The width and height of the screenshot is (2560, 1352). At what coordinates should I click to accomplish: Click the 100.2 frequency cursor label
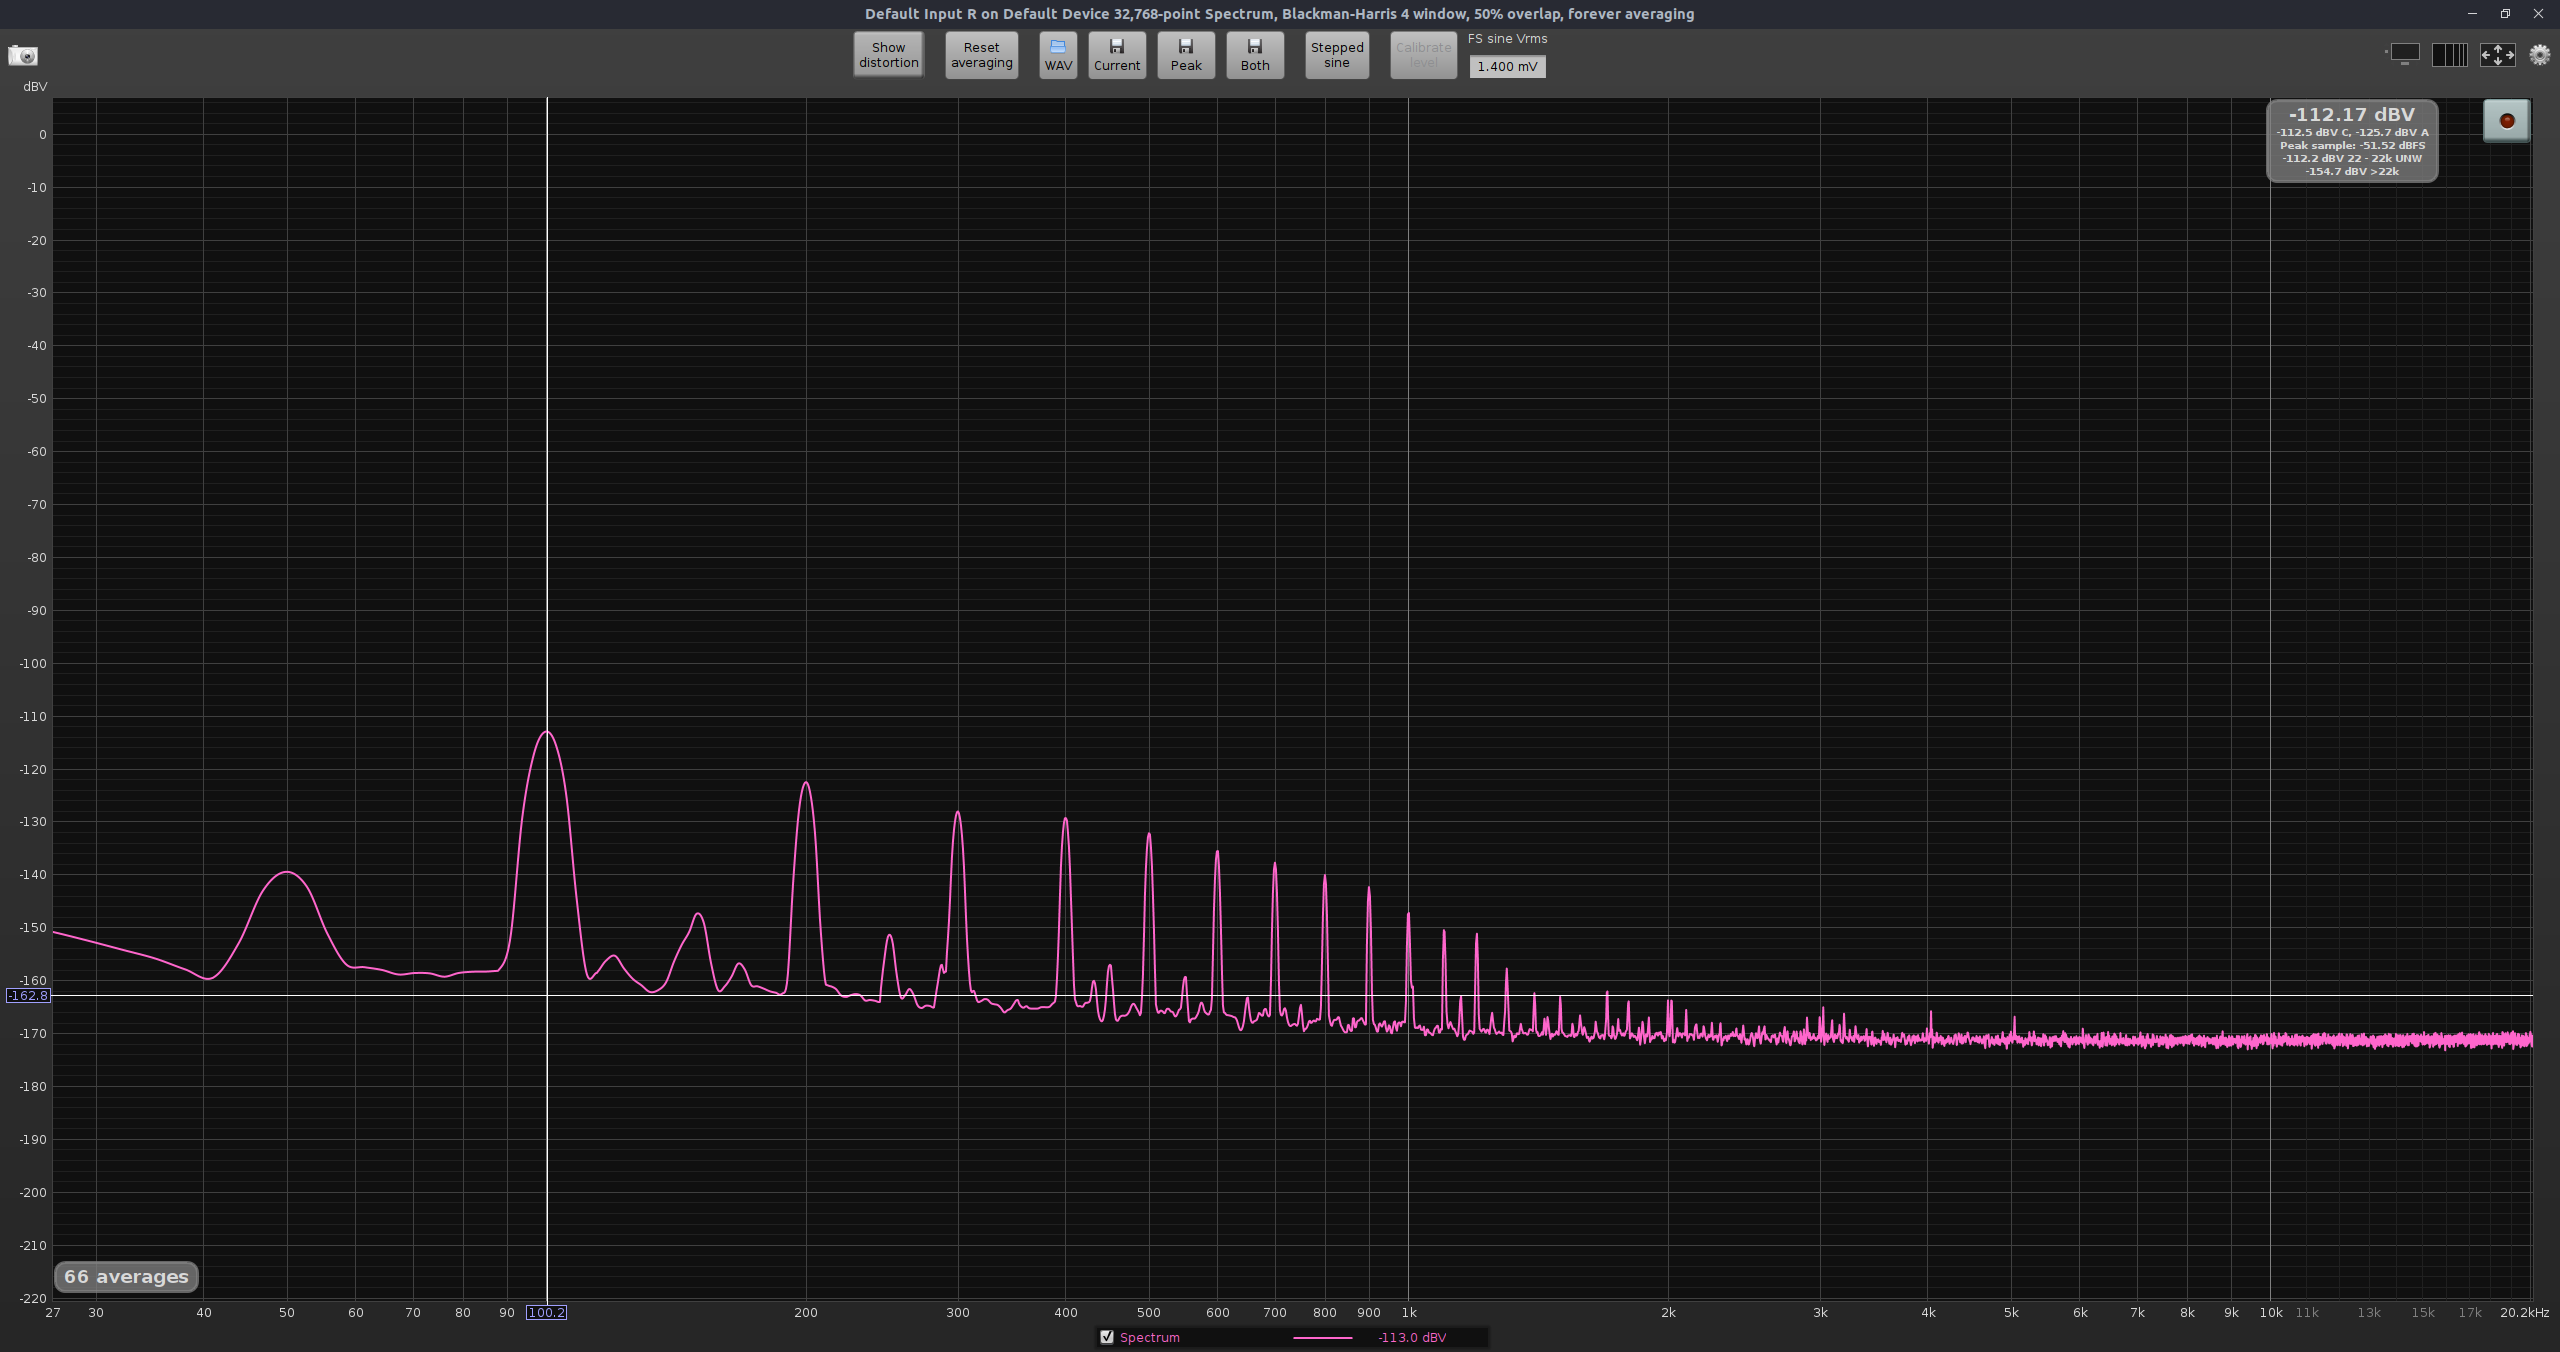click(x=546, y=1312)
